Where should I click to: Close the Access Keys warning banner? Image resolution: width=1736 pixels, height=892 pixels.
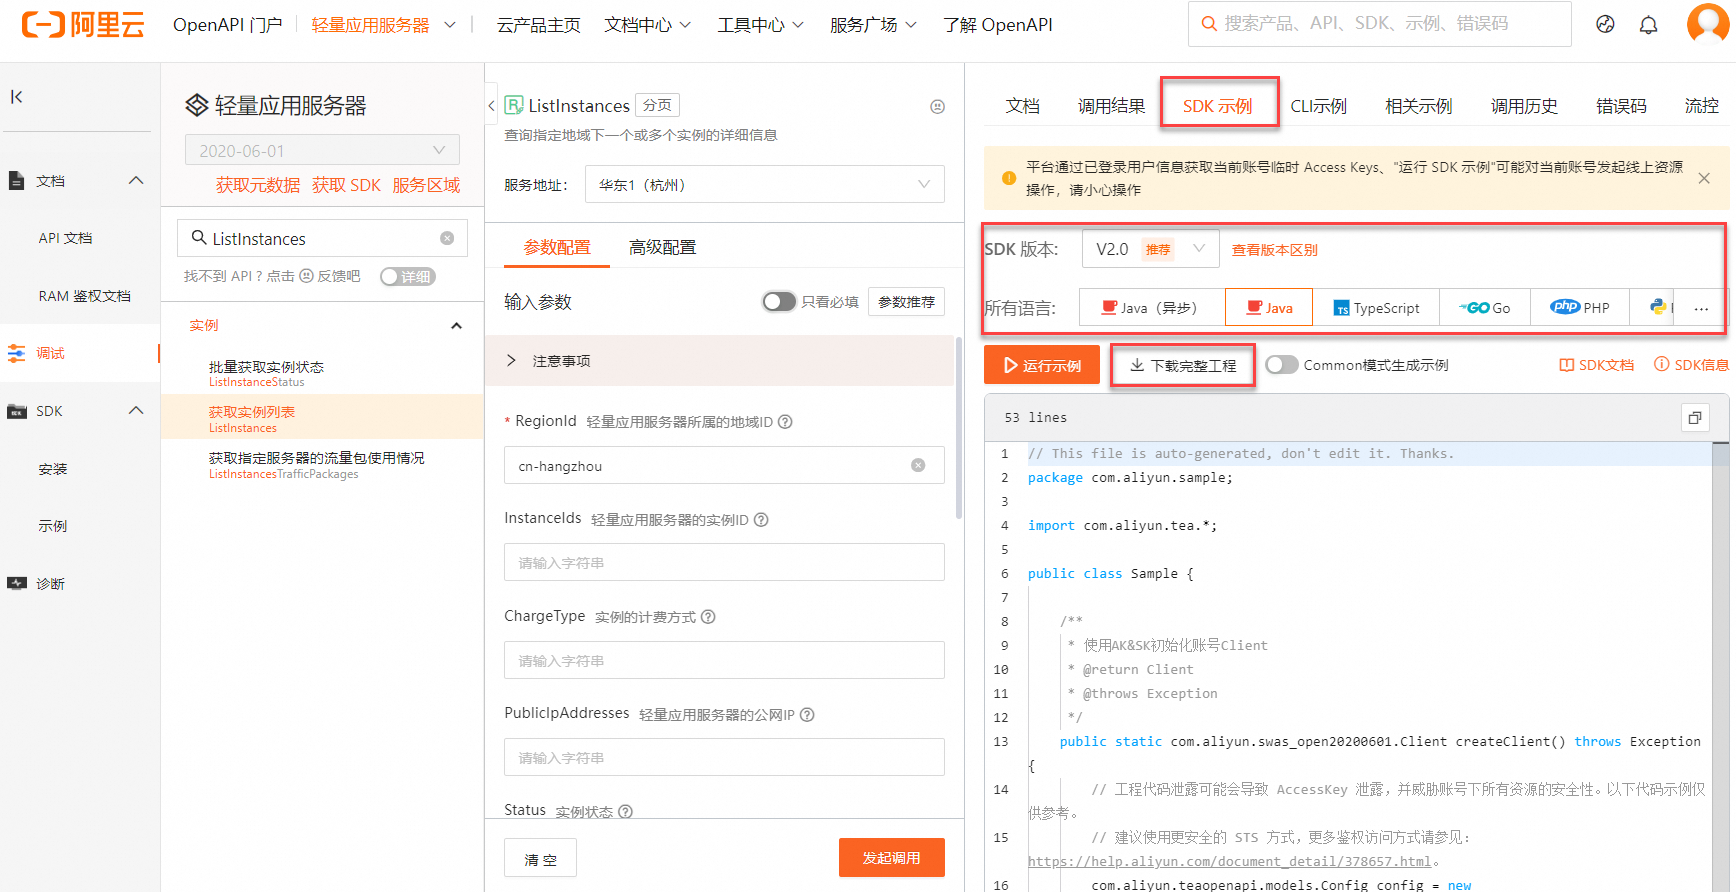pos(1704,178)
